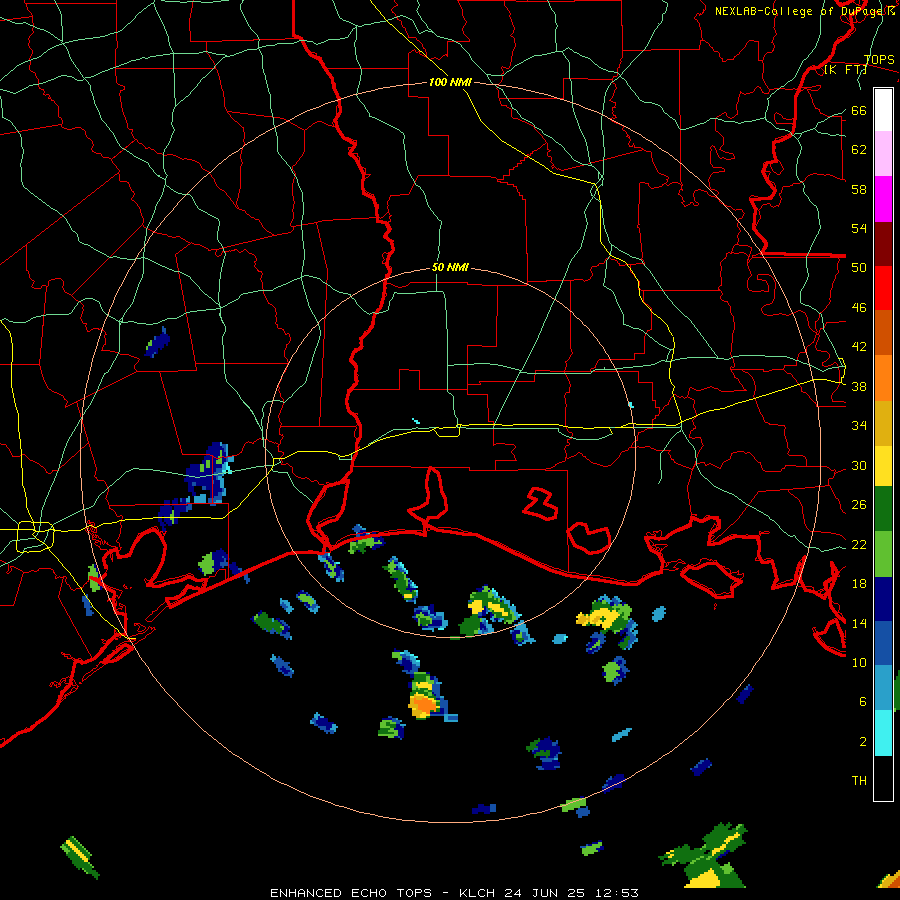Viewport: 900px width, 900px height.
Task: Click the black TH legend swatch
Action: click(883, 778)
